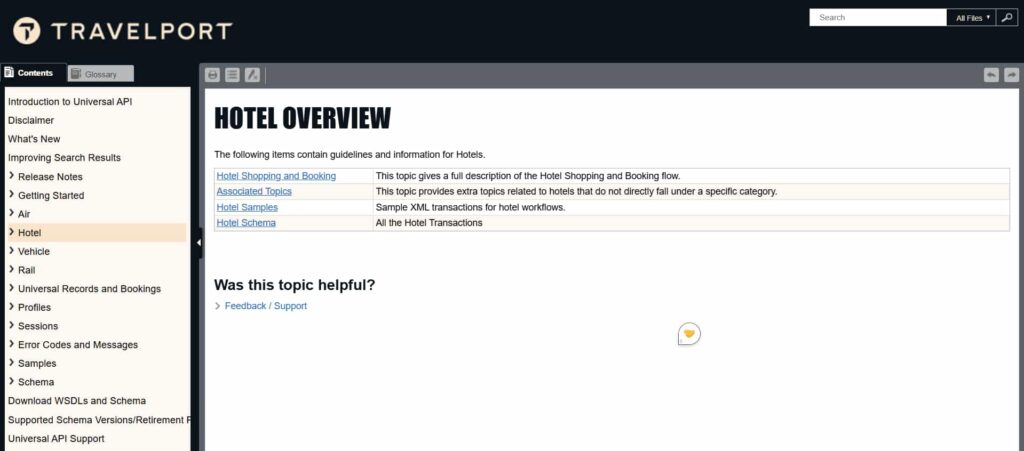Select the Schema label in contents
The width and height of the screenshot is (1024, 451).
[x=36, y=382]
